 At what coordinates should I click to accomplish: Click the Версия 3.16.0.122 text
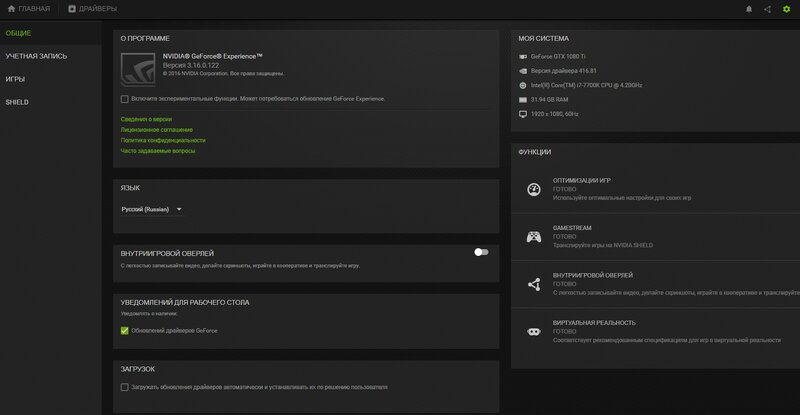[191, 65]
